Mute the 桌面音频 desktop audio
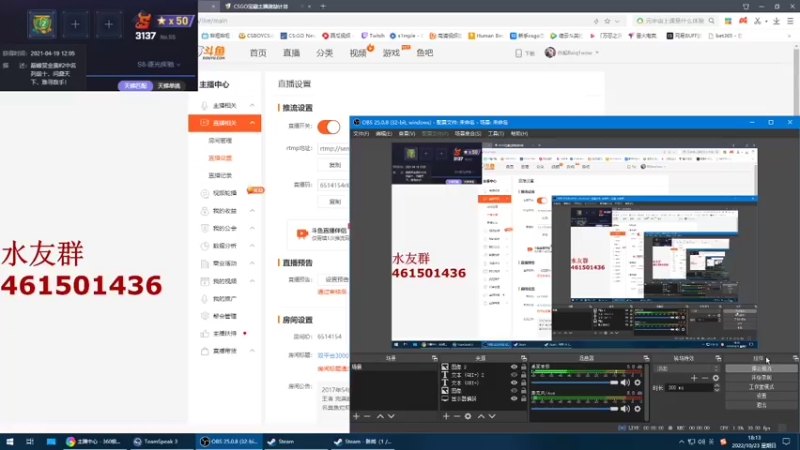800x450 pixels. coord(625,383)
